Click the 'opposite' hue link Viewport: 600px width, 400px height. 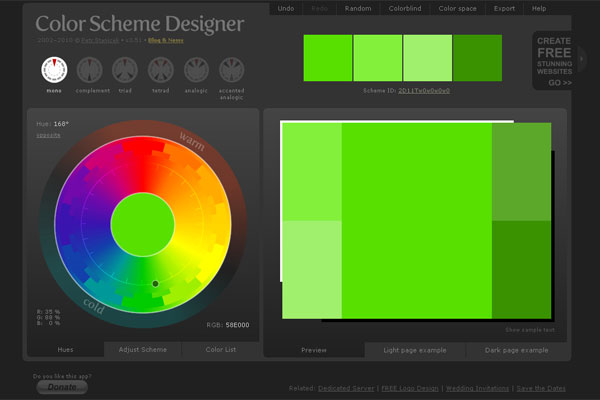(49, 134)
